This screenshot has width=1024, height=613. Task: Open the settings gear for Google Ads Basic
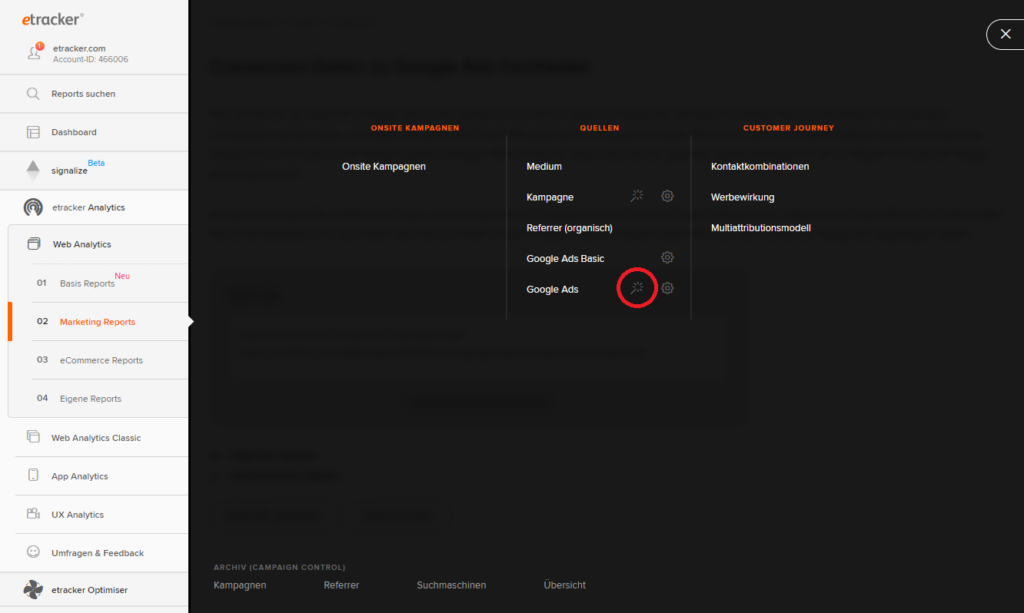click(x=667, y=257)
